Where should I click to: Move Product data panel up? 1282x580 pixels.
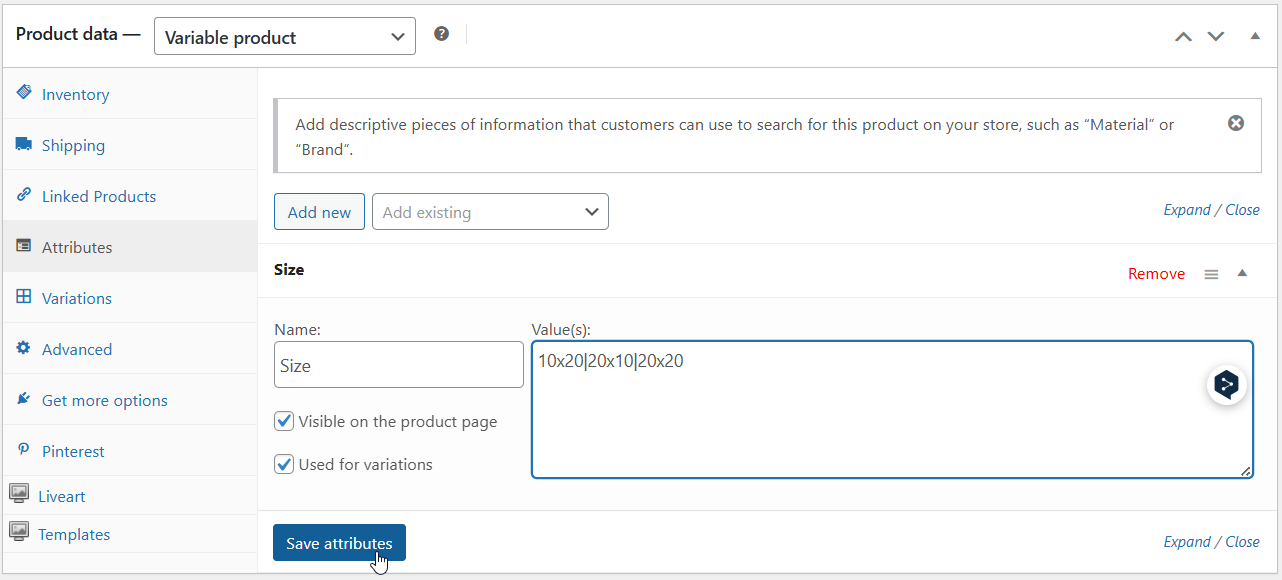click(x=1183, y=36)
